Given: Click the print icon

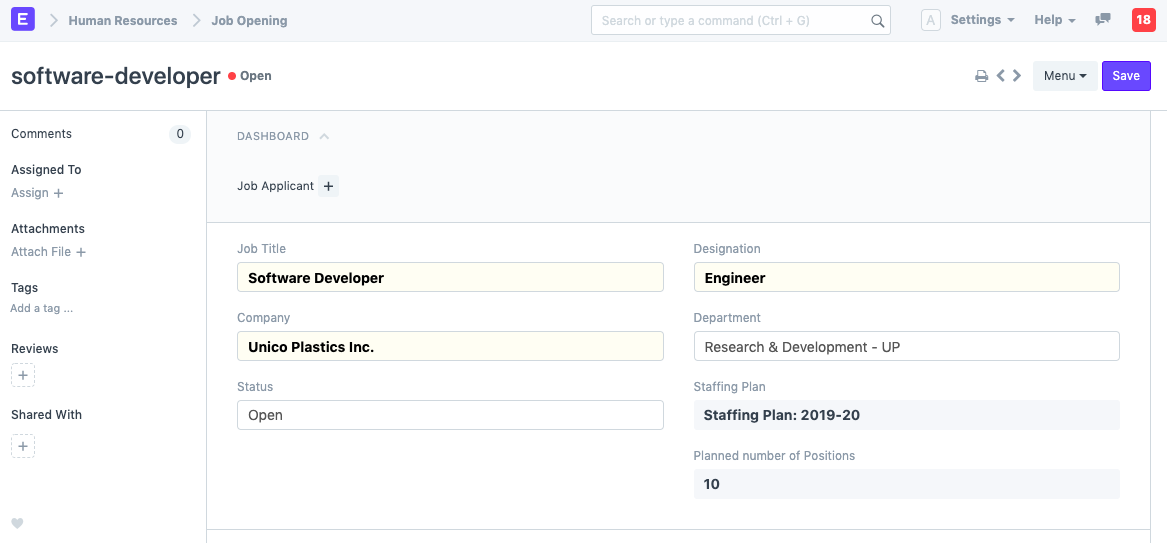Looking at the screenshot, I should (981, 76).
